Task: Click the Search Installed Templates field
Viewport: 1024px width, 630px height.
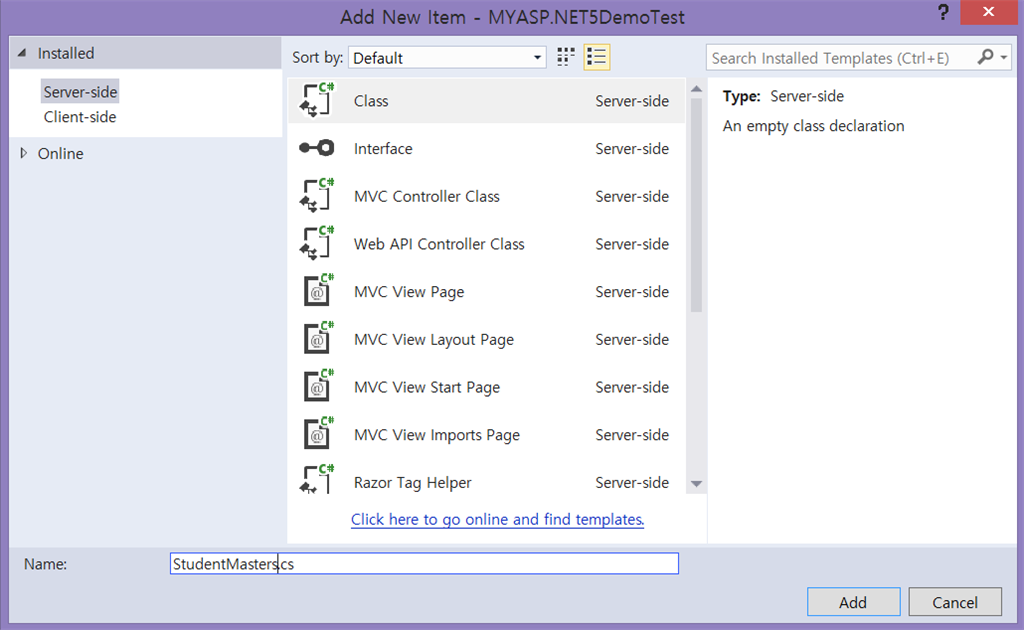Action: (842, 58)
